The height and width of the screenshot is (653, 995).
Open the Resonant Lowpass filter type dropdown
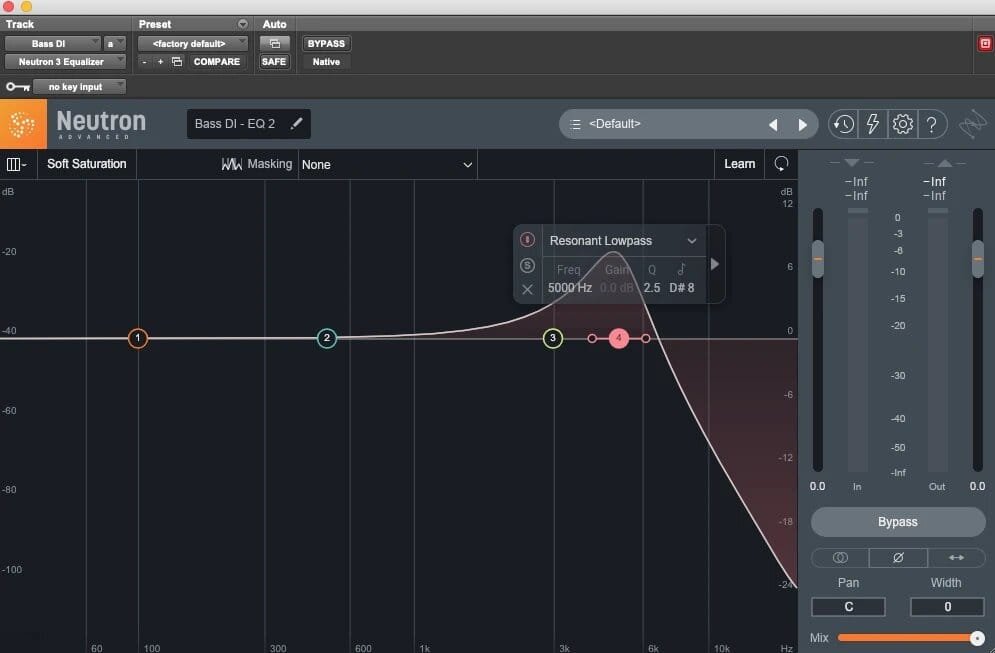point(623,241)
